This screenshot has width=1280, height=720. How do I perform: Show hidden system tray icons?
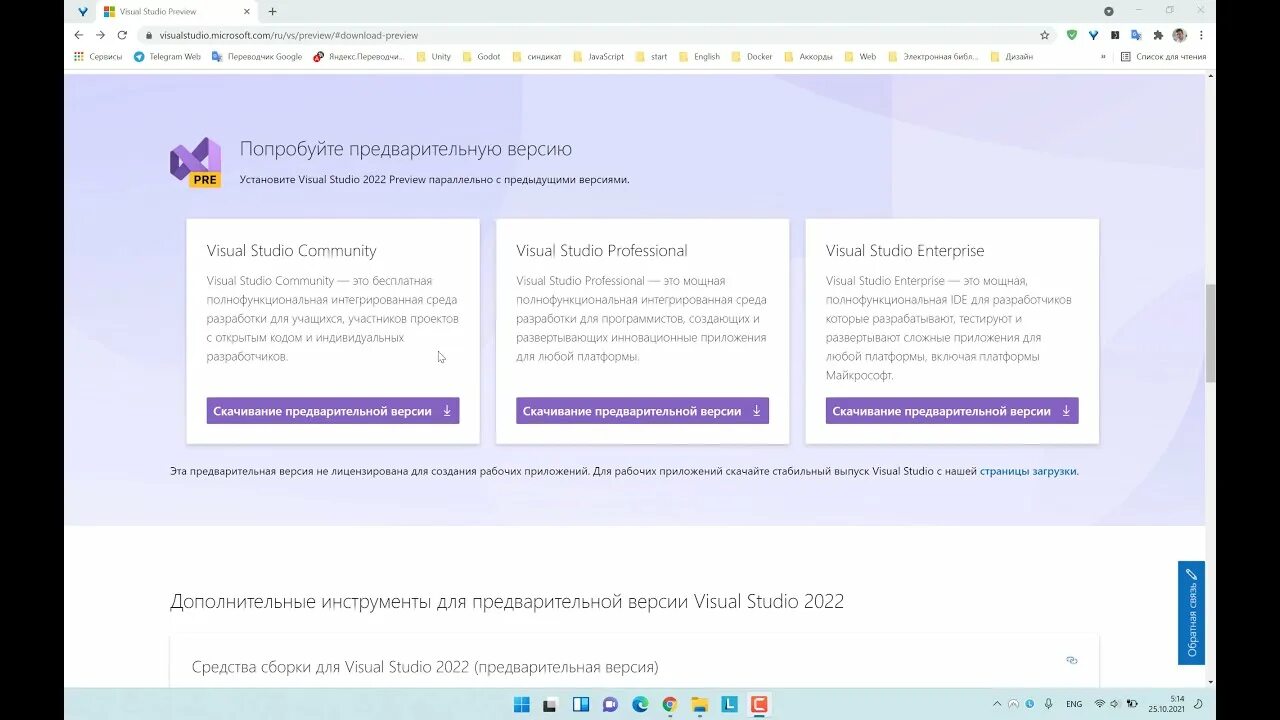click(997, 704)
